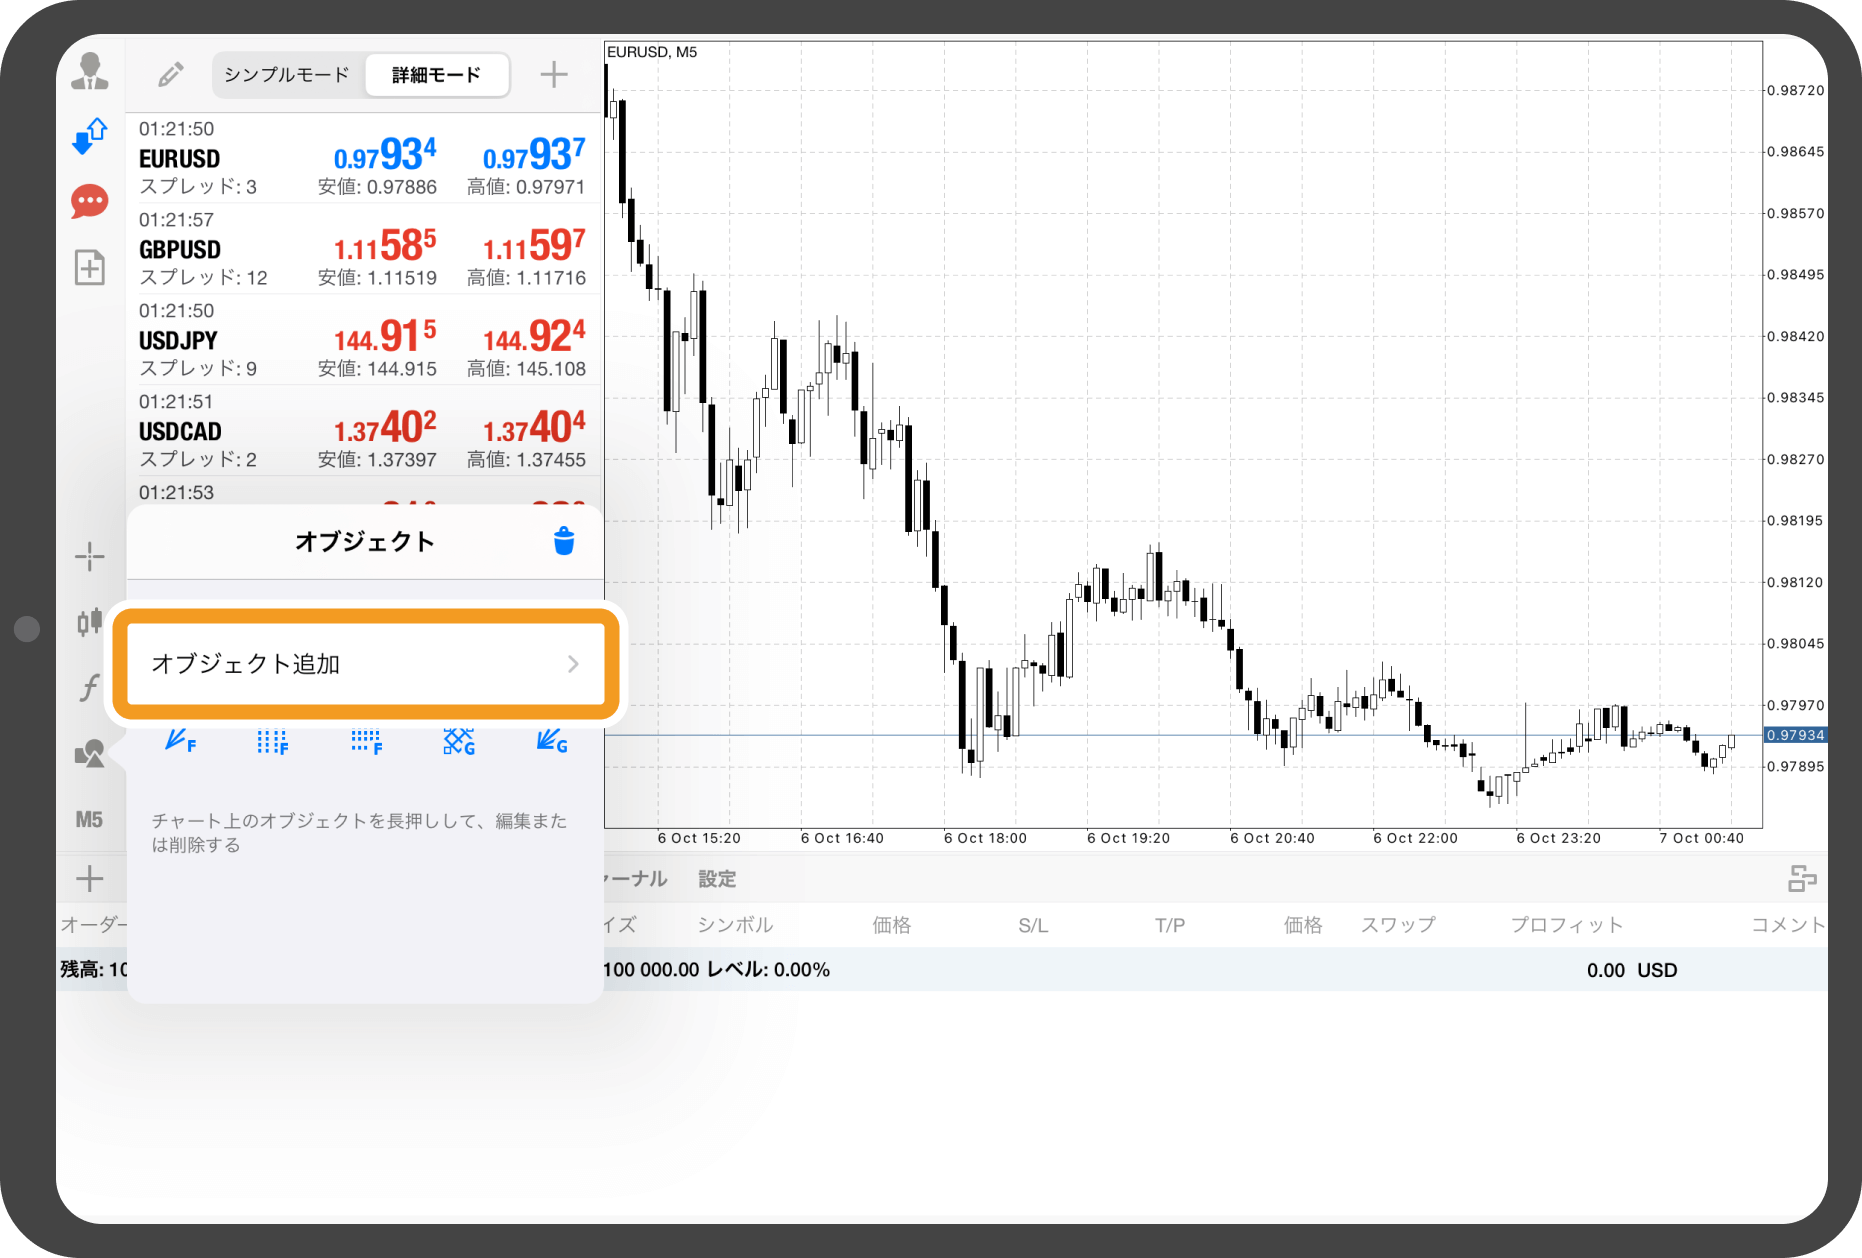Open the red chat messages icon

click(x=90, y=202)
